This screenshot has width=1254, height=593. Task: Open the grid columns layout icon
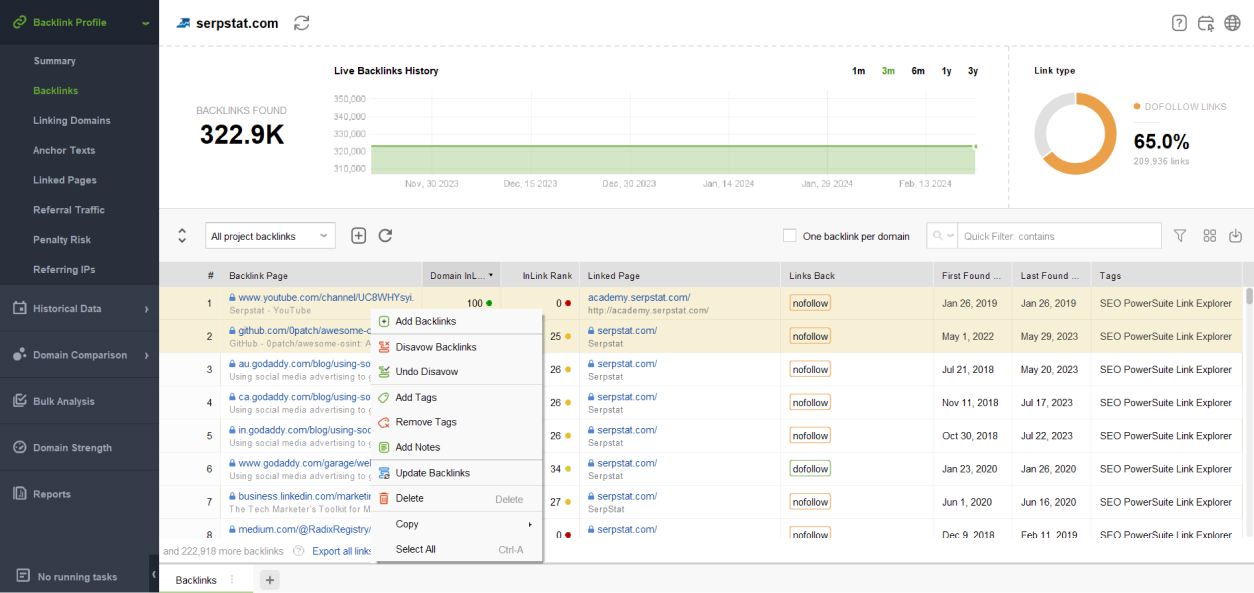1210,236
